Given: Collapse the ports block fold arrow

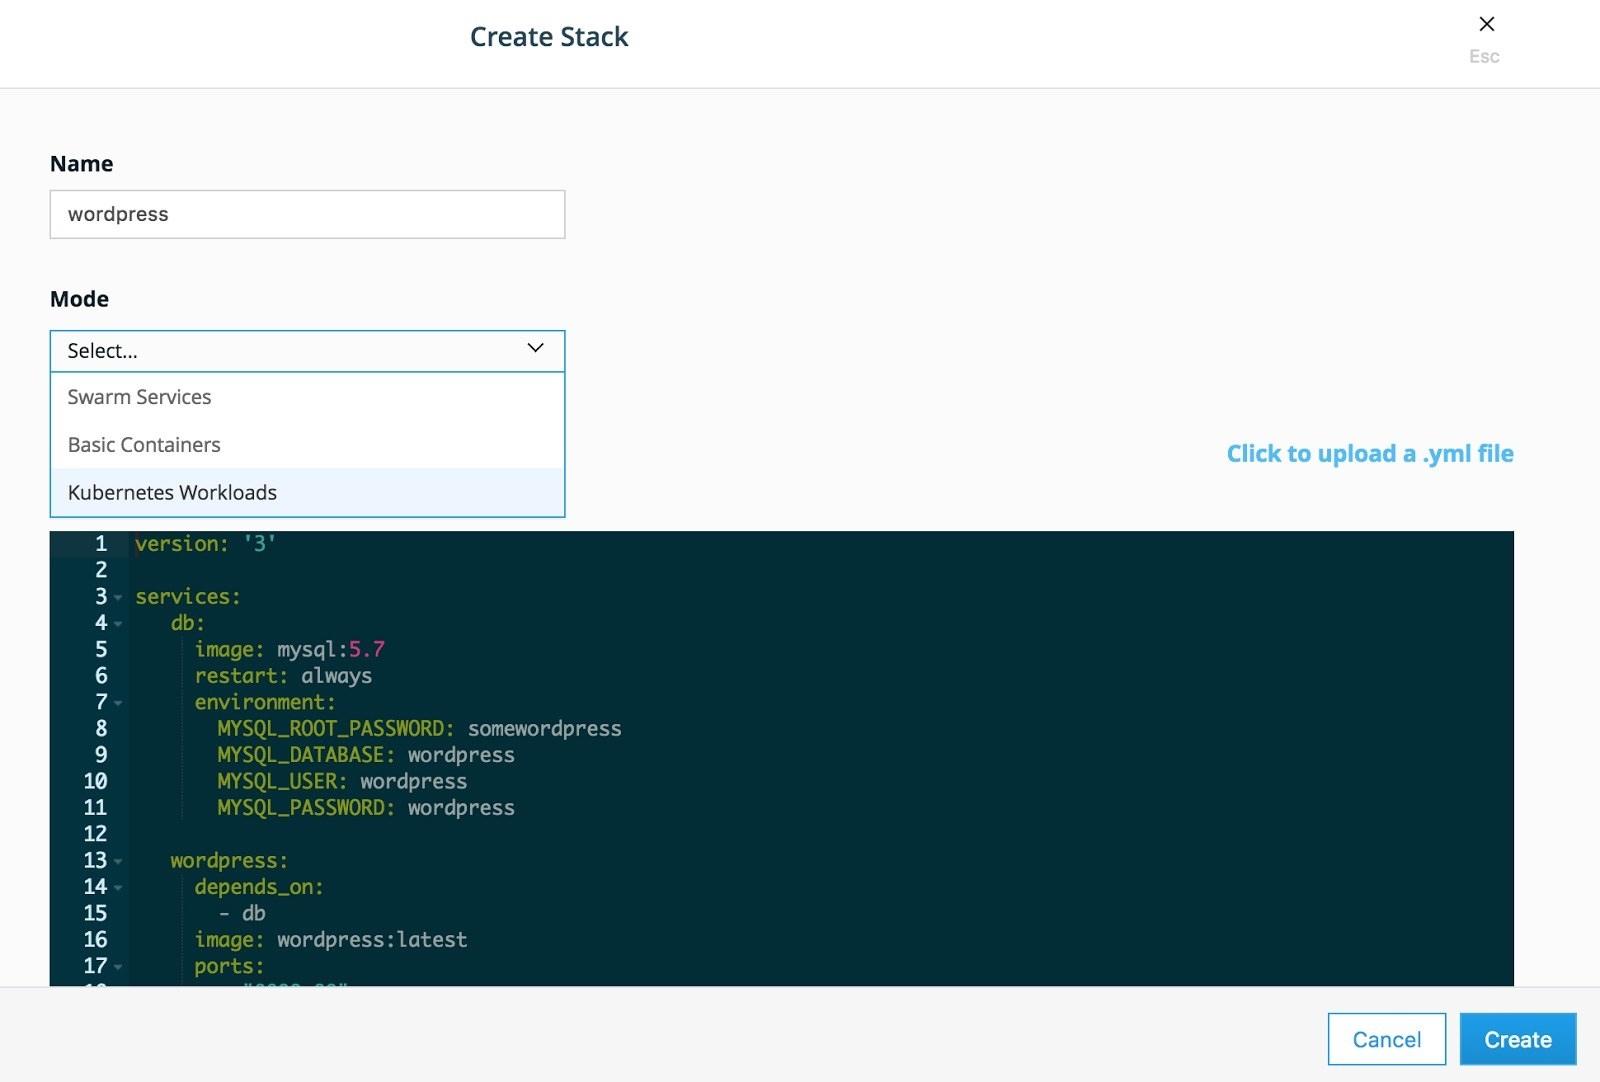Looking at the screenshot, I should point(117,968).
